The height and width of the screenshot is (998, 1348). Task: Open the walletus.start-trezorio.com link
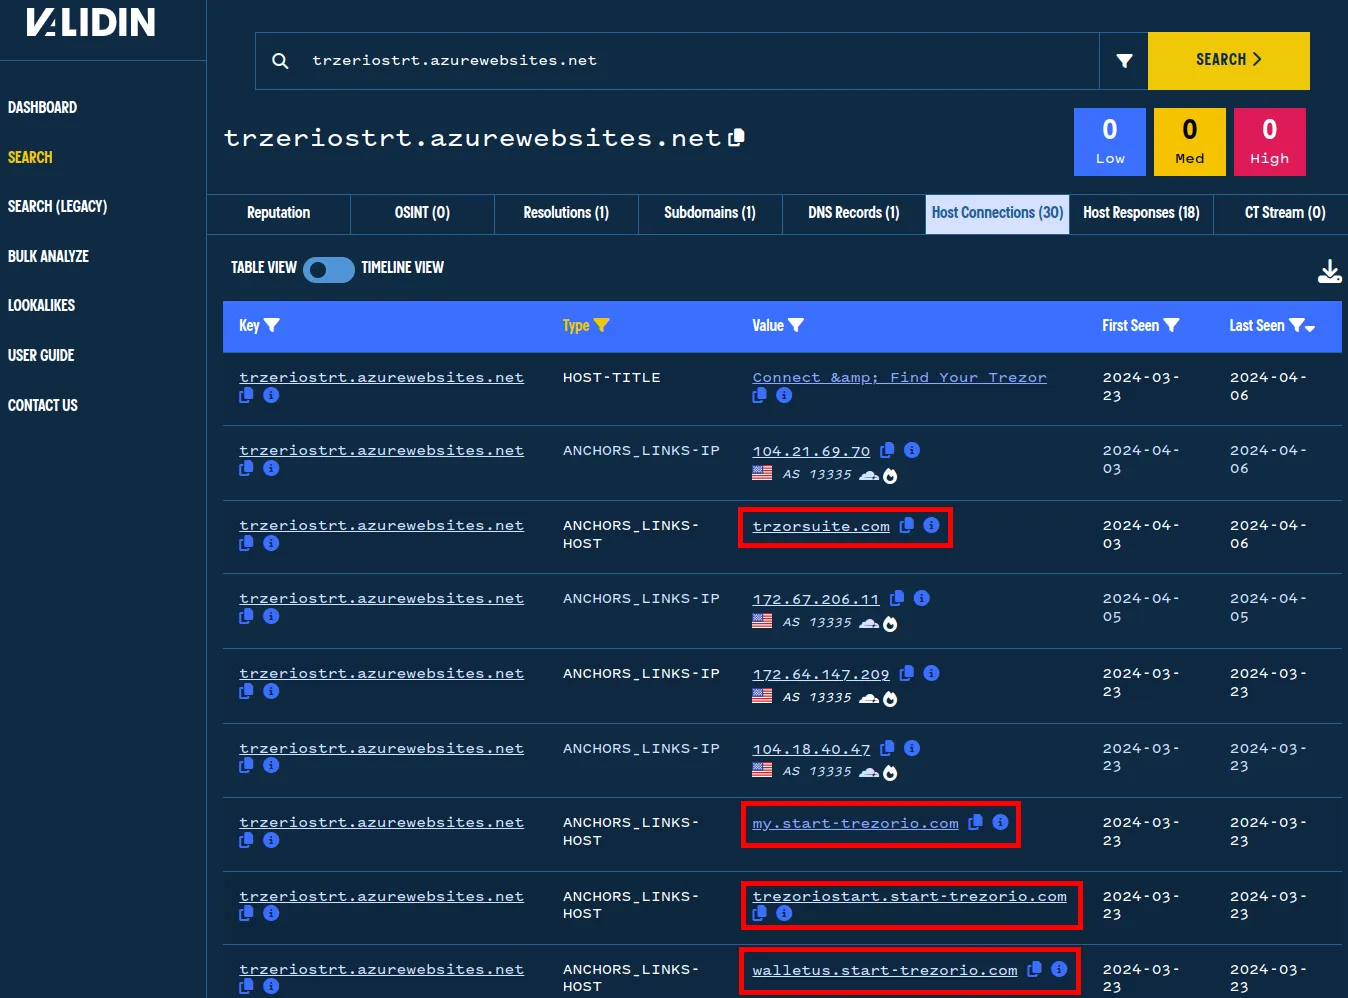(x=885, y=970)
